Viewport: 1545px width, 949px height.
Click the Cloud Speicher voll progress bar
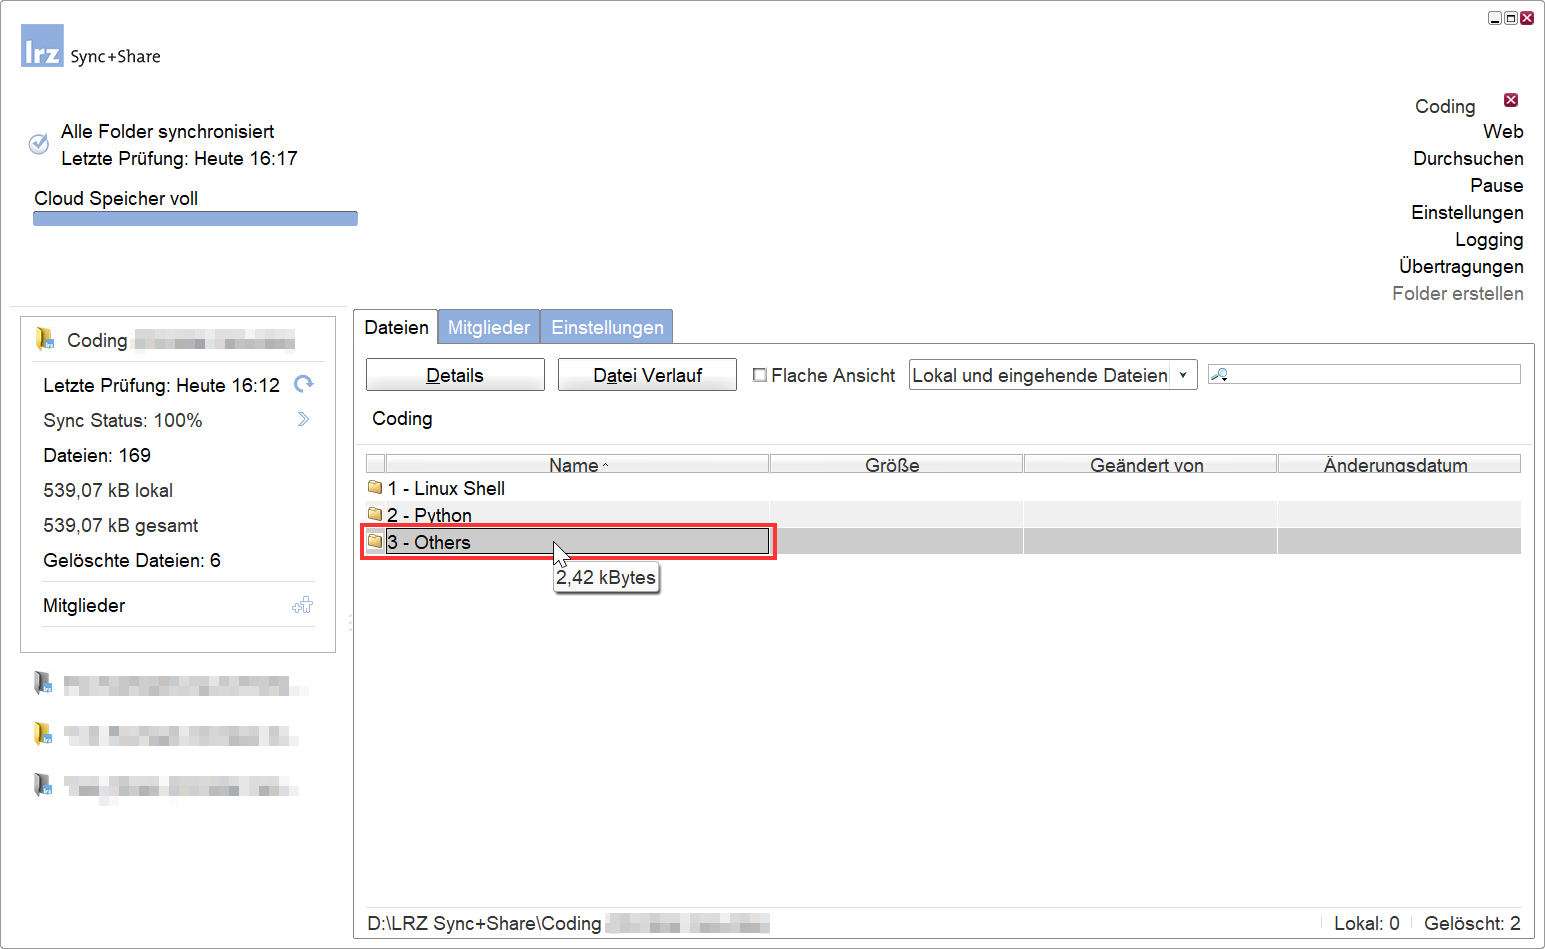pyautogui.click(x=195, y=219)
